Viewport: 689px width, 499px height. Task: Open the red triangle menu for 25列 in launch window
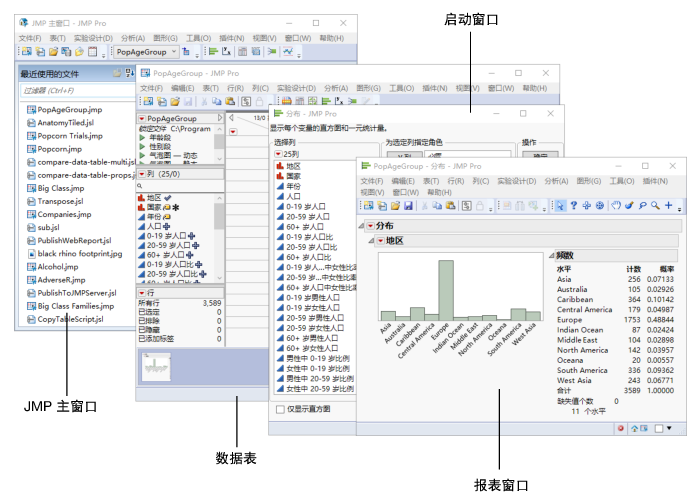(x=278, y=154)
